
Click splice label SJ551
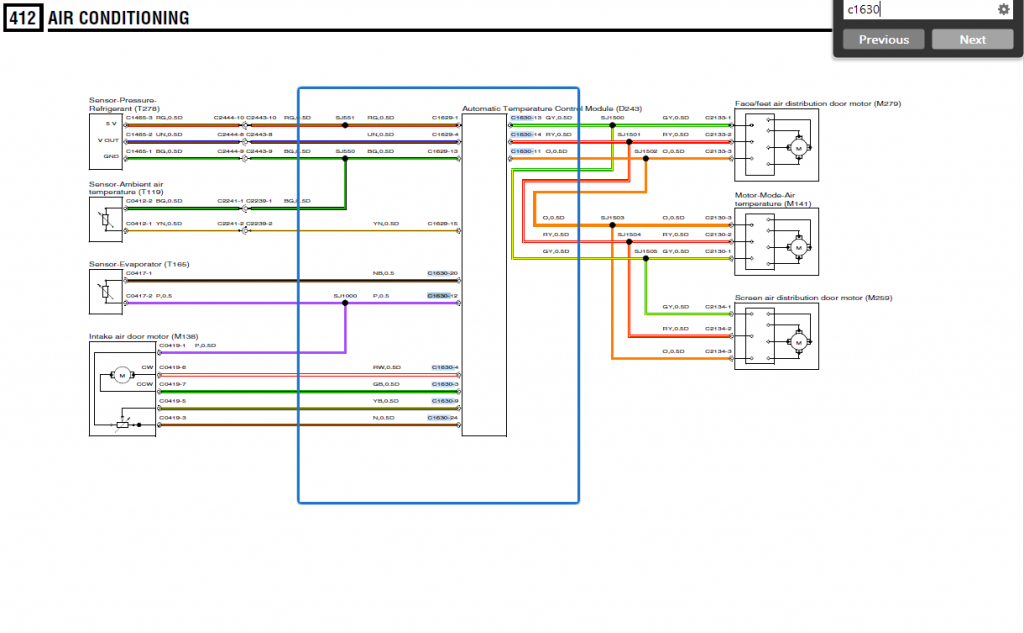tap(345, 118)
